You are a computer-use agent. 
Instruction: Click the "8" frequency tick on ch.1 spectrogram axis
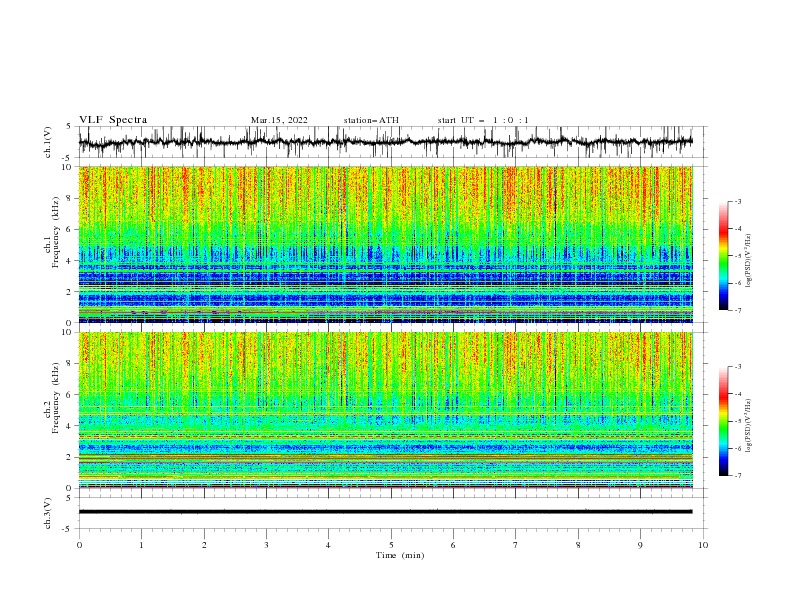[x=70, y=198]
